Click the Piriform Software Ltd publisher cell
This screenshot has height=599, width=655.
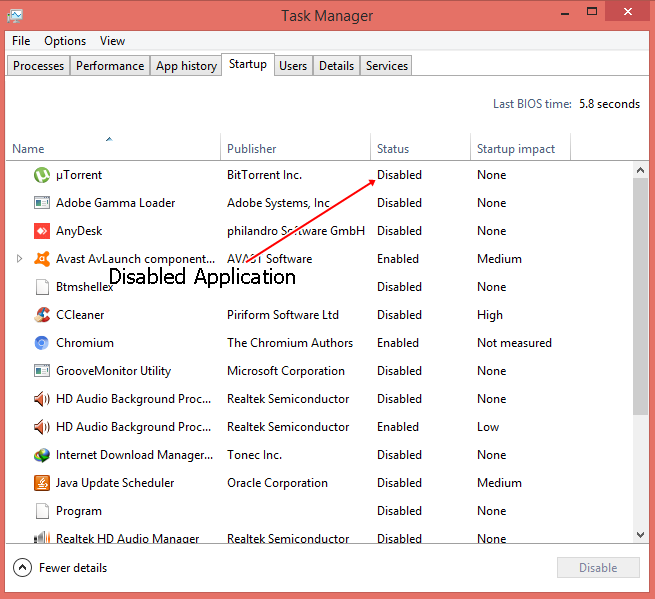tap(283, 315)
